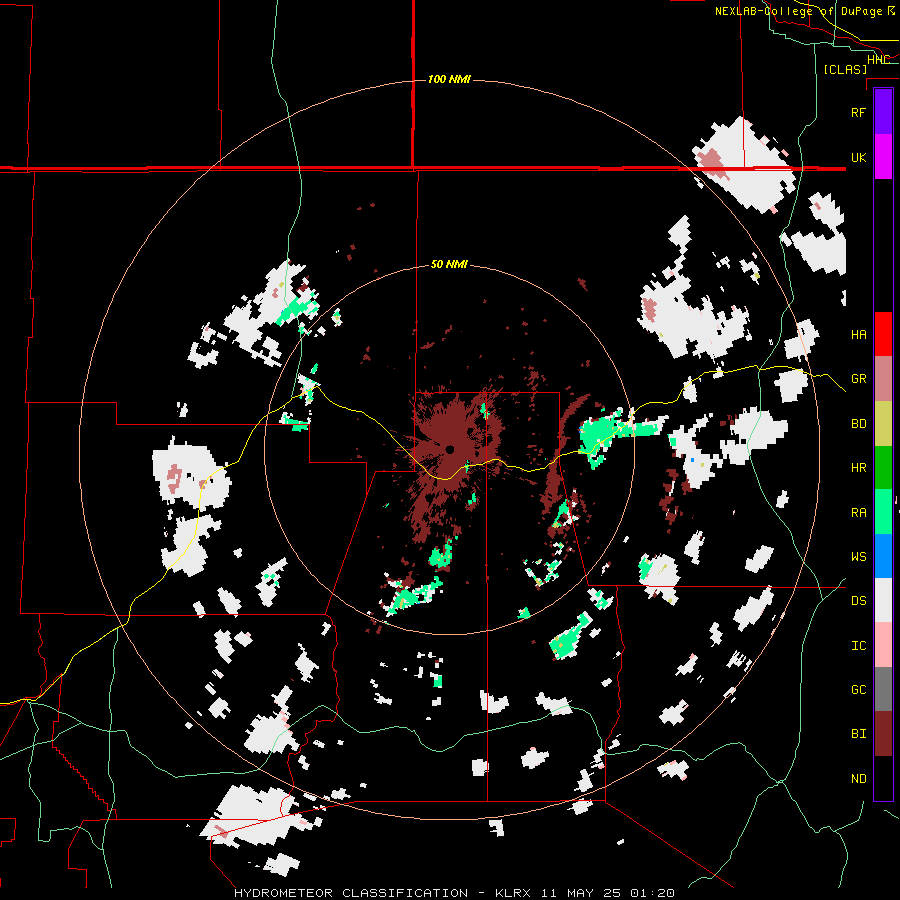Click the IC legend label
Image resolution: width=900 pixels, height=900 pixels.
tap(858, 646)
